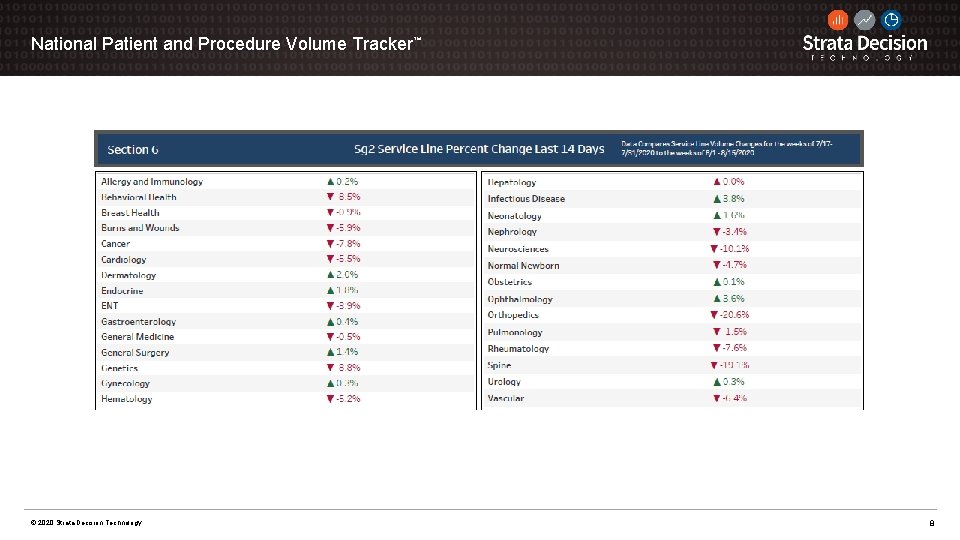Select the Dermatology row label

click(x=129, y=276)
